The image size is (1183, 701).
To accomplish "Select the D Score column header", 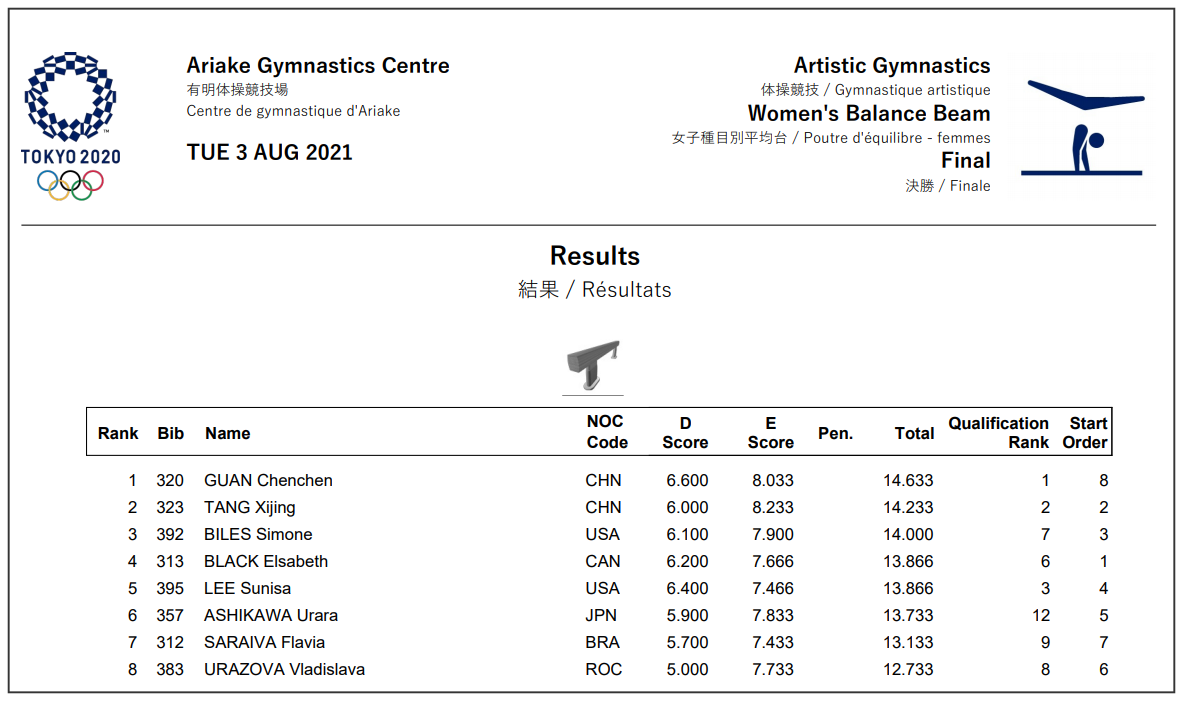I will click(685, 433).
